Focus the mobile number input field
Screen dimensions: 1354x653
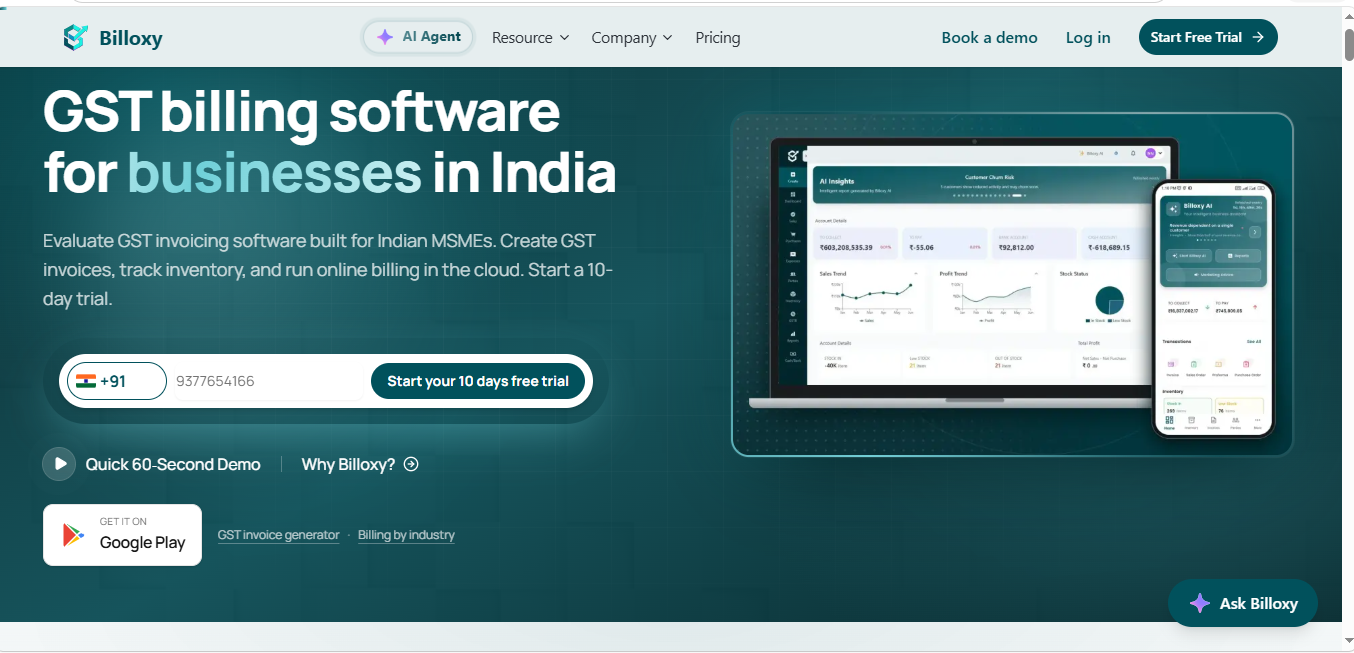268,381
